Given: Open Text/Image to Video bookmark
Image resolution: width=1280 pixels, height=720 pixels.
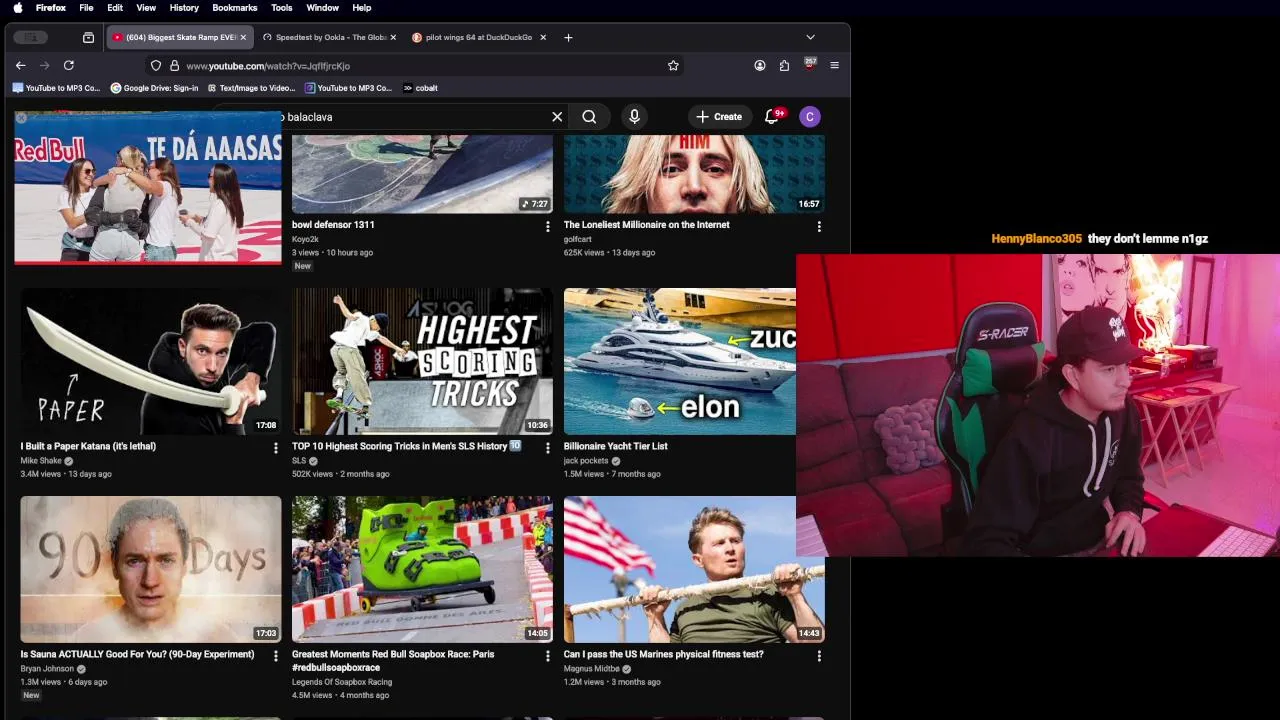Looking at the screenshot, I should pyautogui.click(x=250, y=88).
